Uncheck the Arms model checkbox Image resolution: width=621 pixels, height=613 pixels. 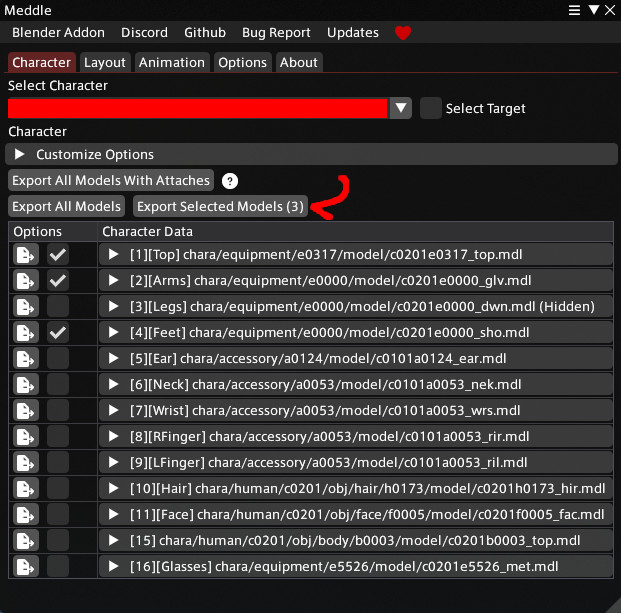[58, 281]
